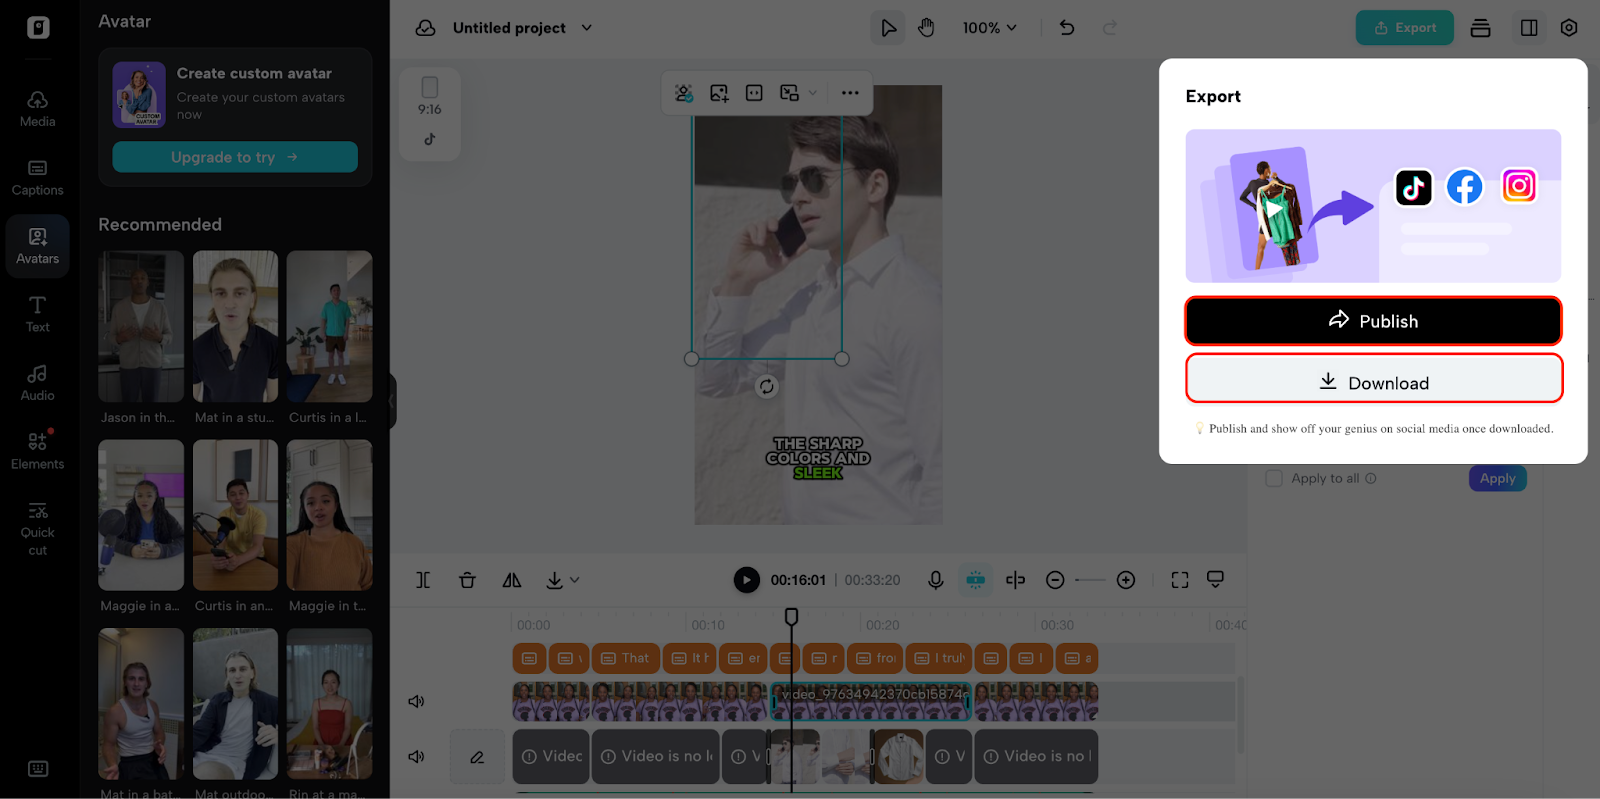The width and height of the screenshot is (1600, 799).
Task: Click the comment preview icon in timeline toolbar
Action: click(x=1216, y=580)
